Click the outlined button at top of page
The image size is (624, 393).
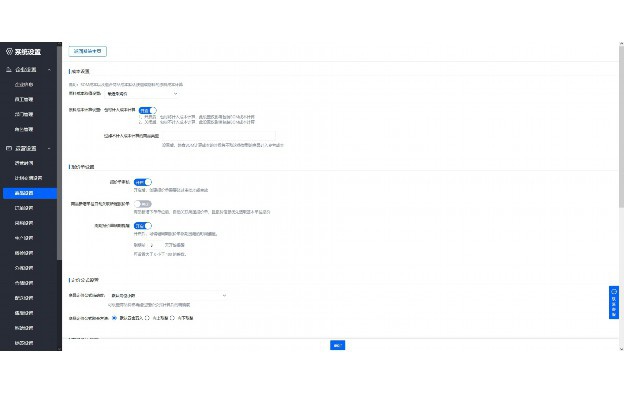tap(88, 51)
